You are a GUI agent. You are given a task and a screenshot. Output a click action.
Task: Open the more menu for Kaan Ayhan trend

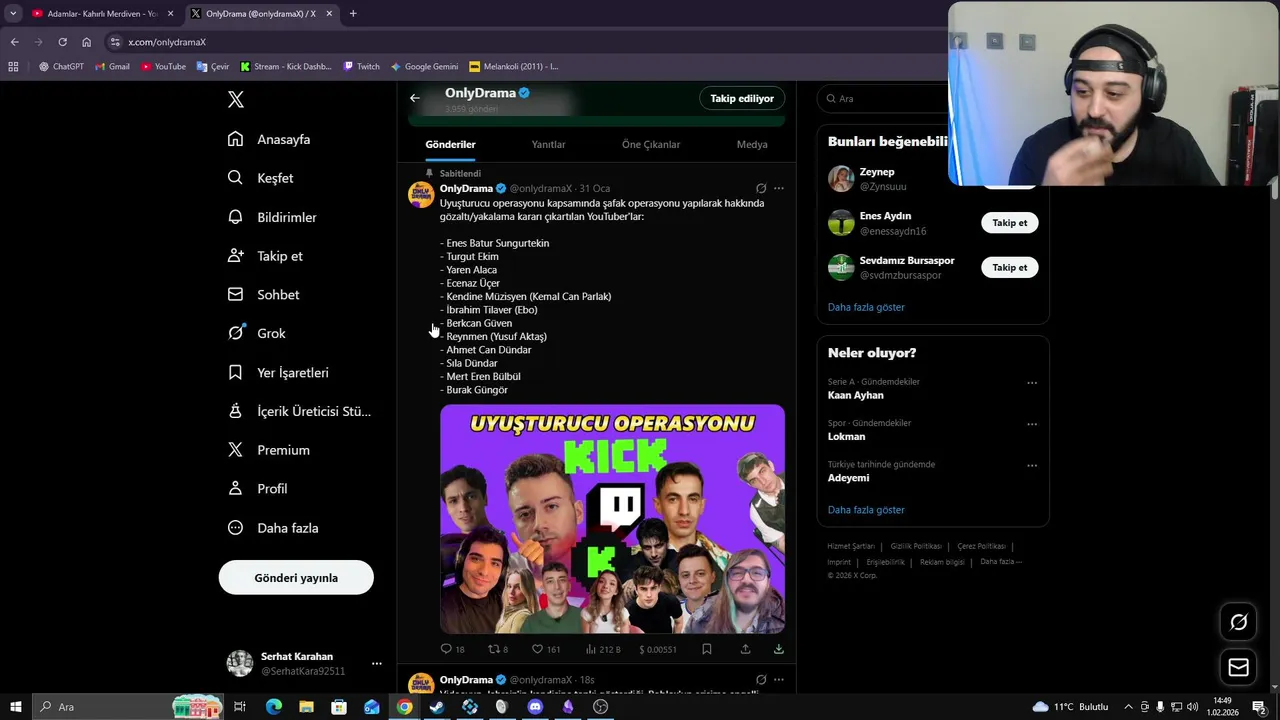point(1032,382)
